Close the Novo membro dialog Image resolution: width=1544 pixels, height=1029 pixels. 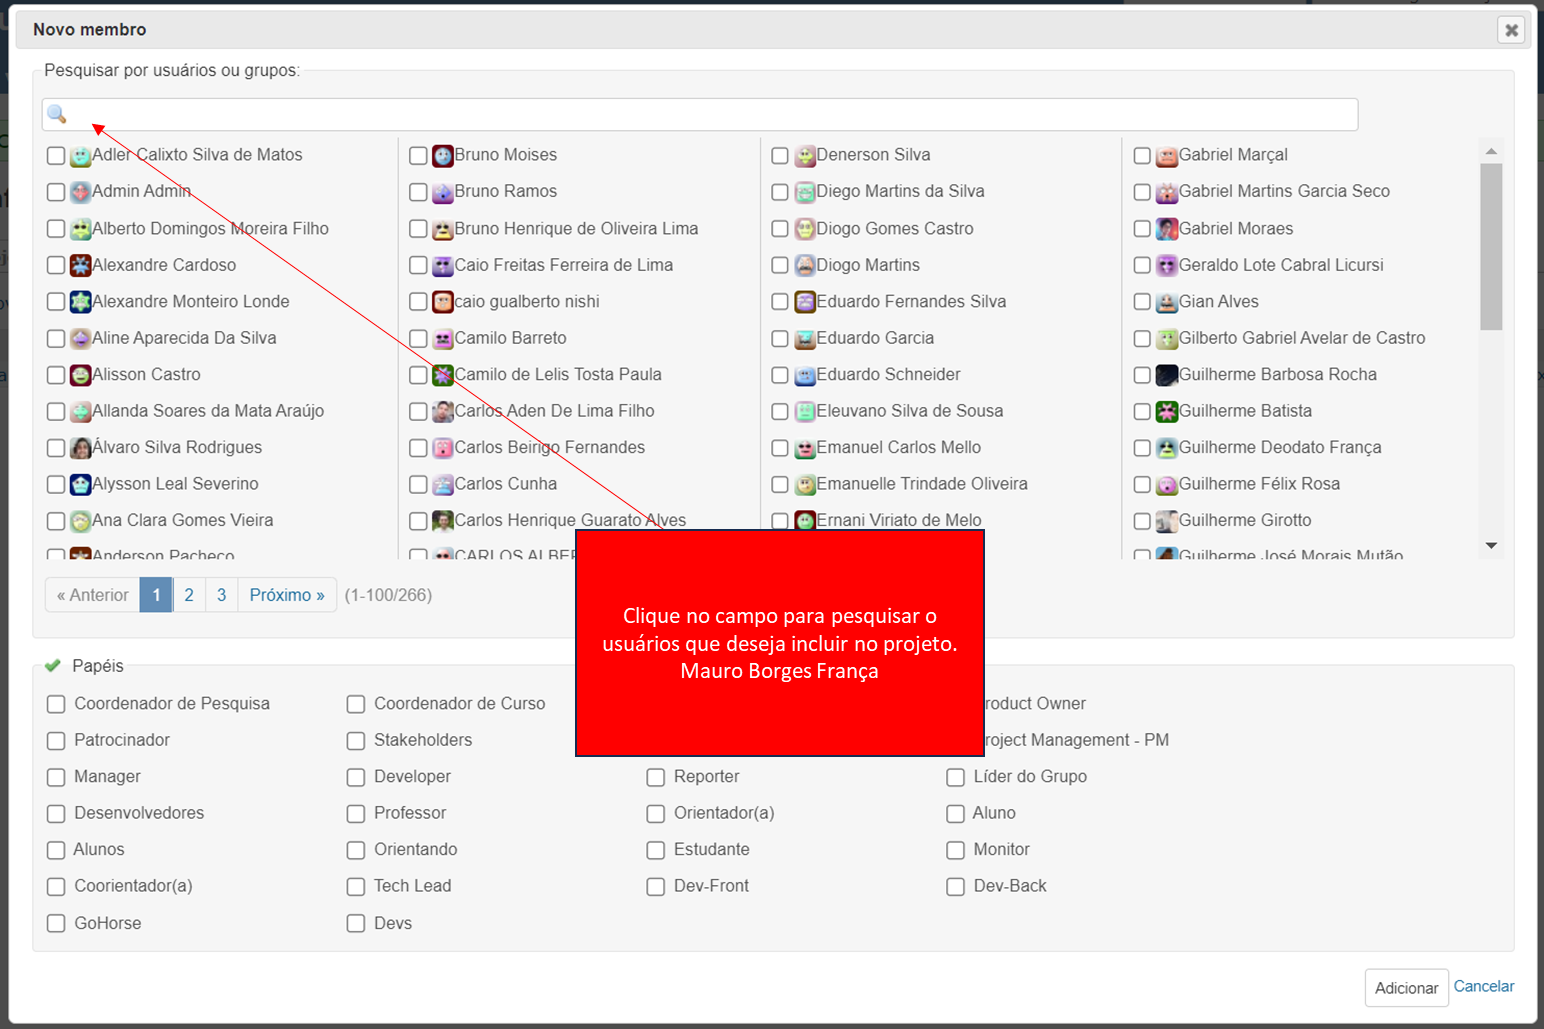pos(1511,30)
